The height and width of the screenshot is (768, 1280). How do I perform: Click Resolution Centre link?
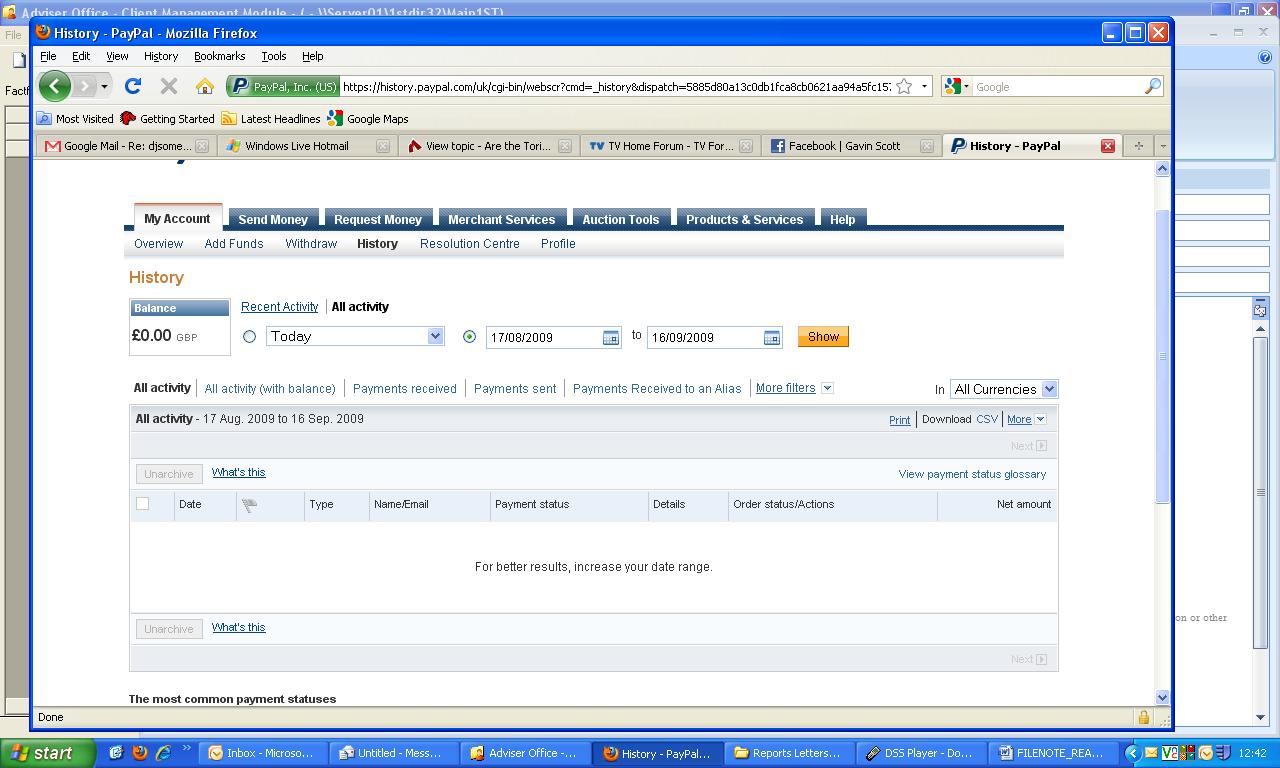(470, 244)
